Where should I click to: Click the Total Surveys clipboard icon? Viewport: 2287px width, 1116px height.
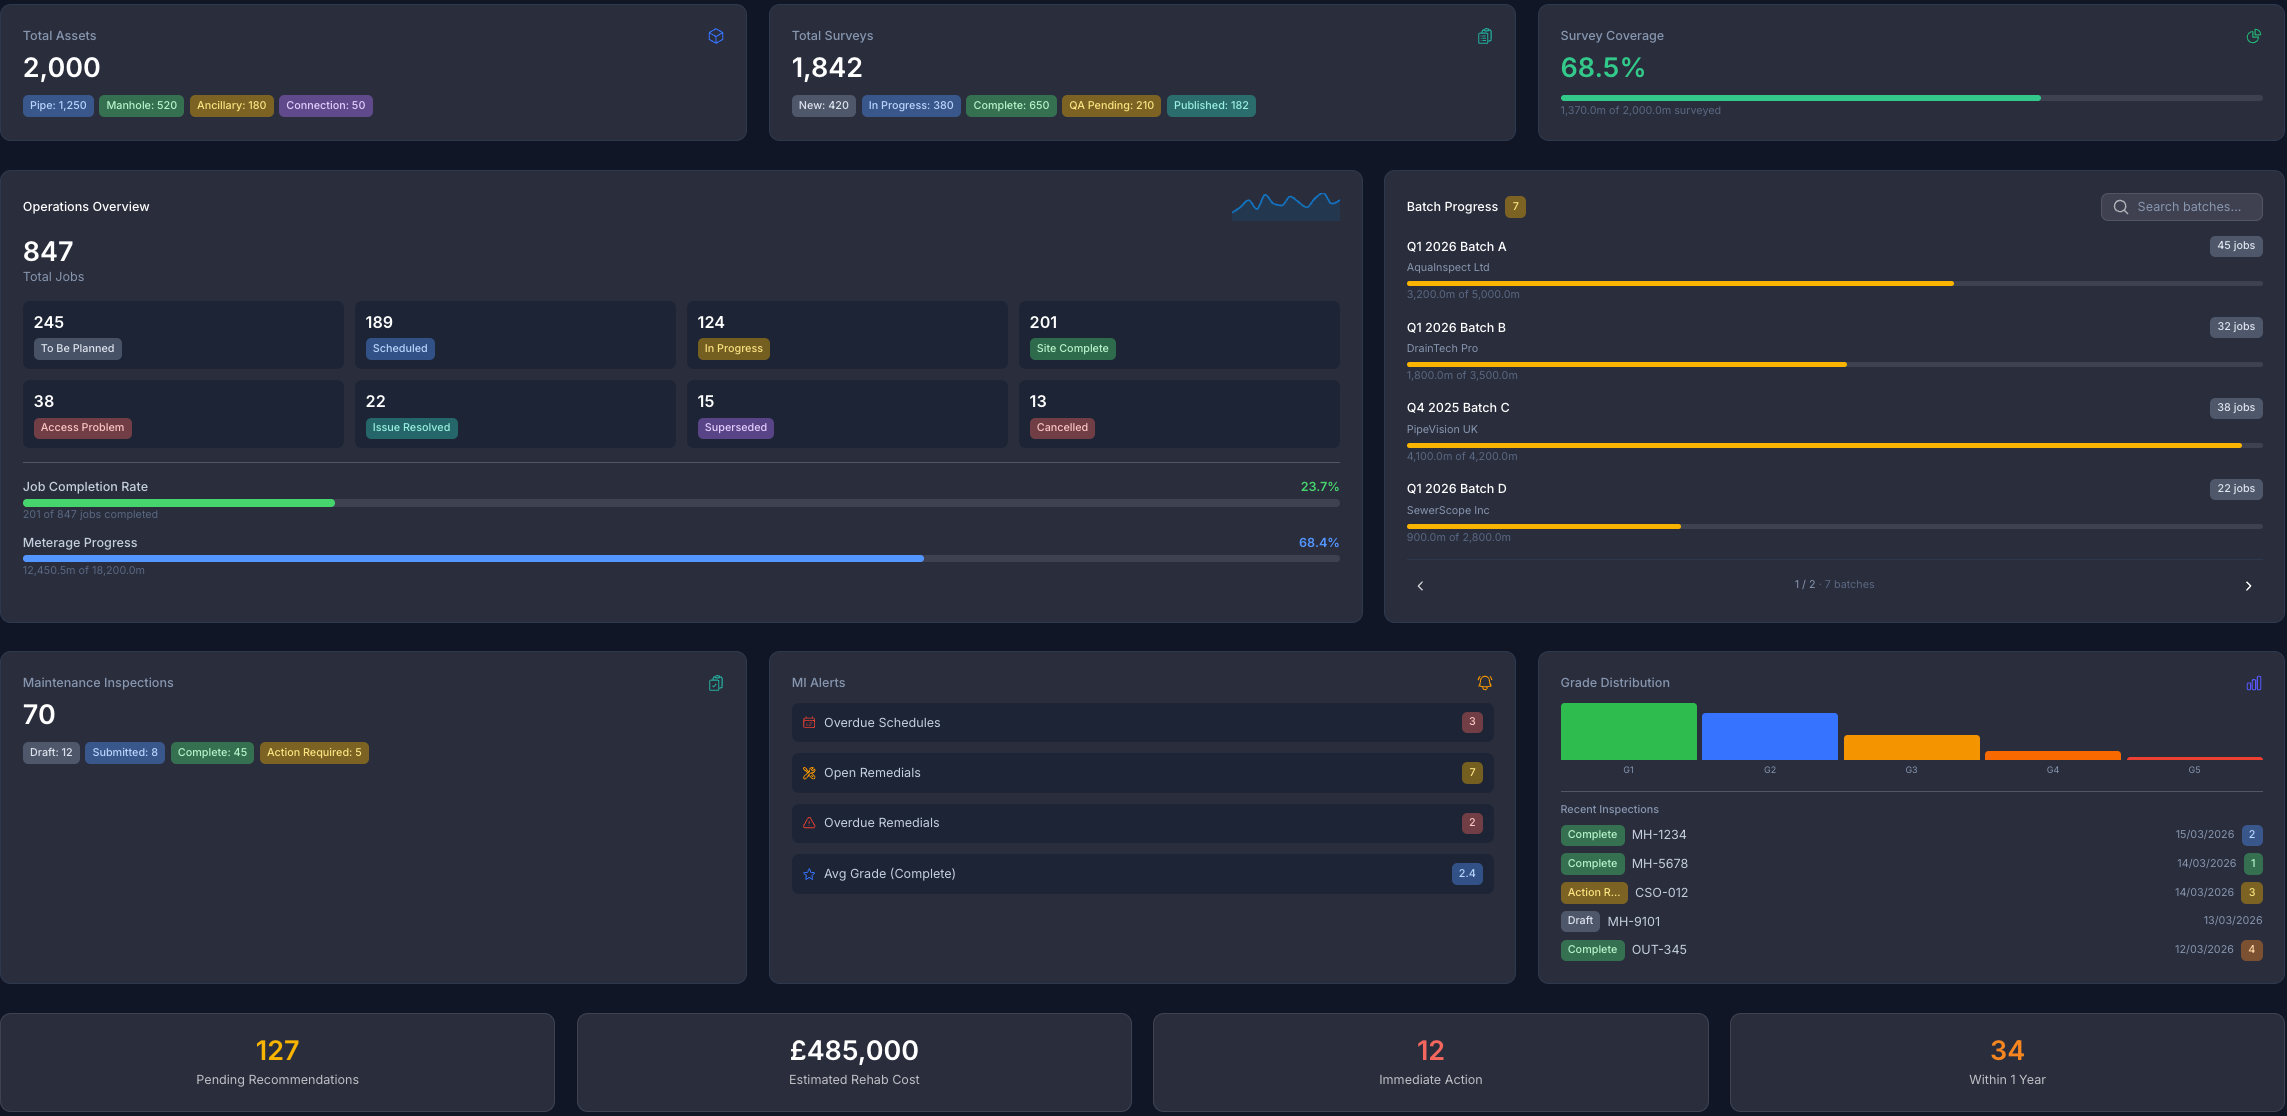(1485, 36)
